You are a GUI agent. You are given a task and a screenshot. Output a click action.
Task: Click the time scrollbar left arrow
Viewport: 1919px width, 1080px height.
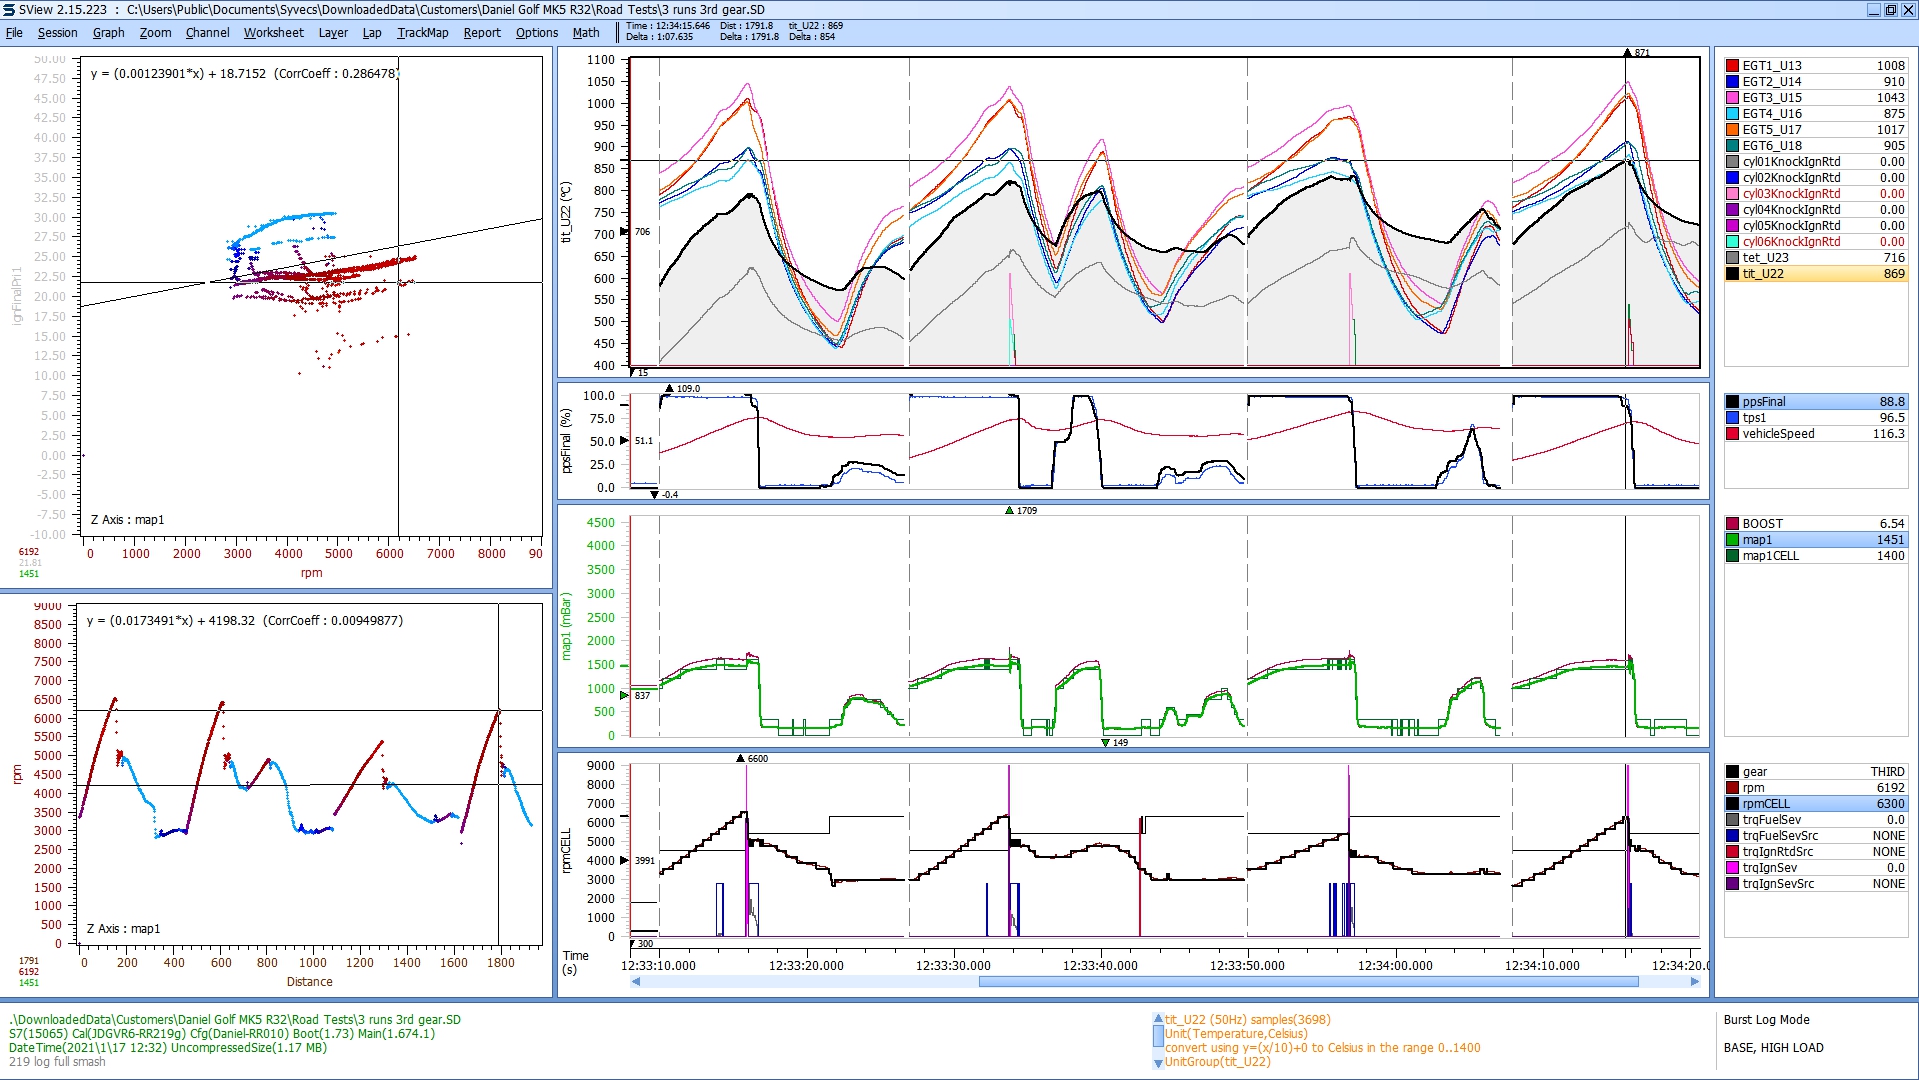pyautogui.click(x=636, y=982)
